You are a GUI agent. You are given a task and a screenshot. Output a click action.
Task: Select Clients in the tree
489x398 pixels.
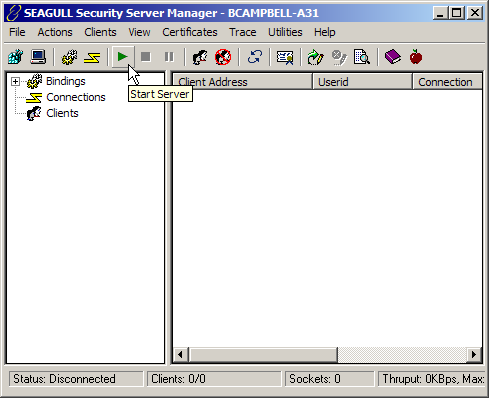tap(62, 113)
